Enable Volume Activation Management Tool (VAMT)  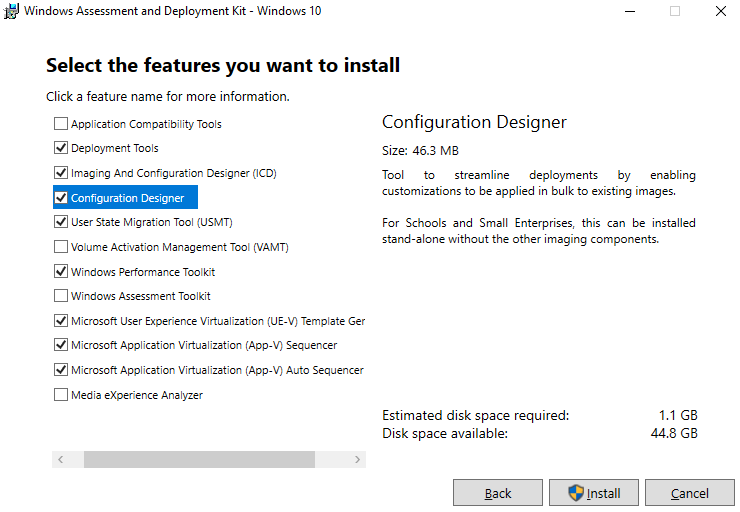click(x=61, y=247)
